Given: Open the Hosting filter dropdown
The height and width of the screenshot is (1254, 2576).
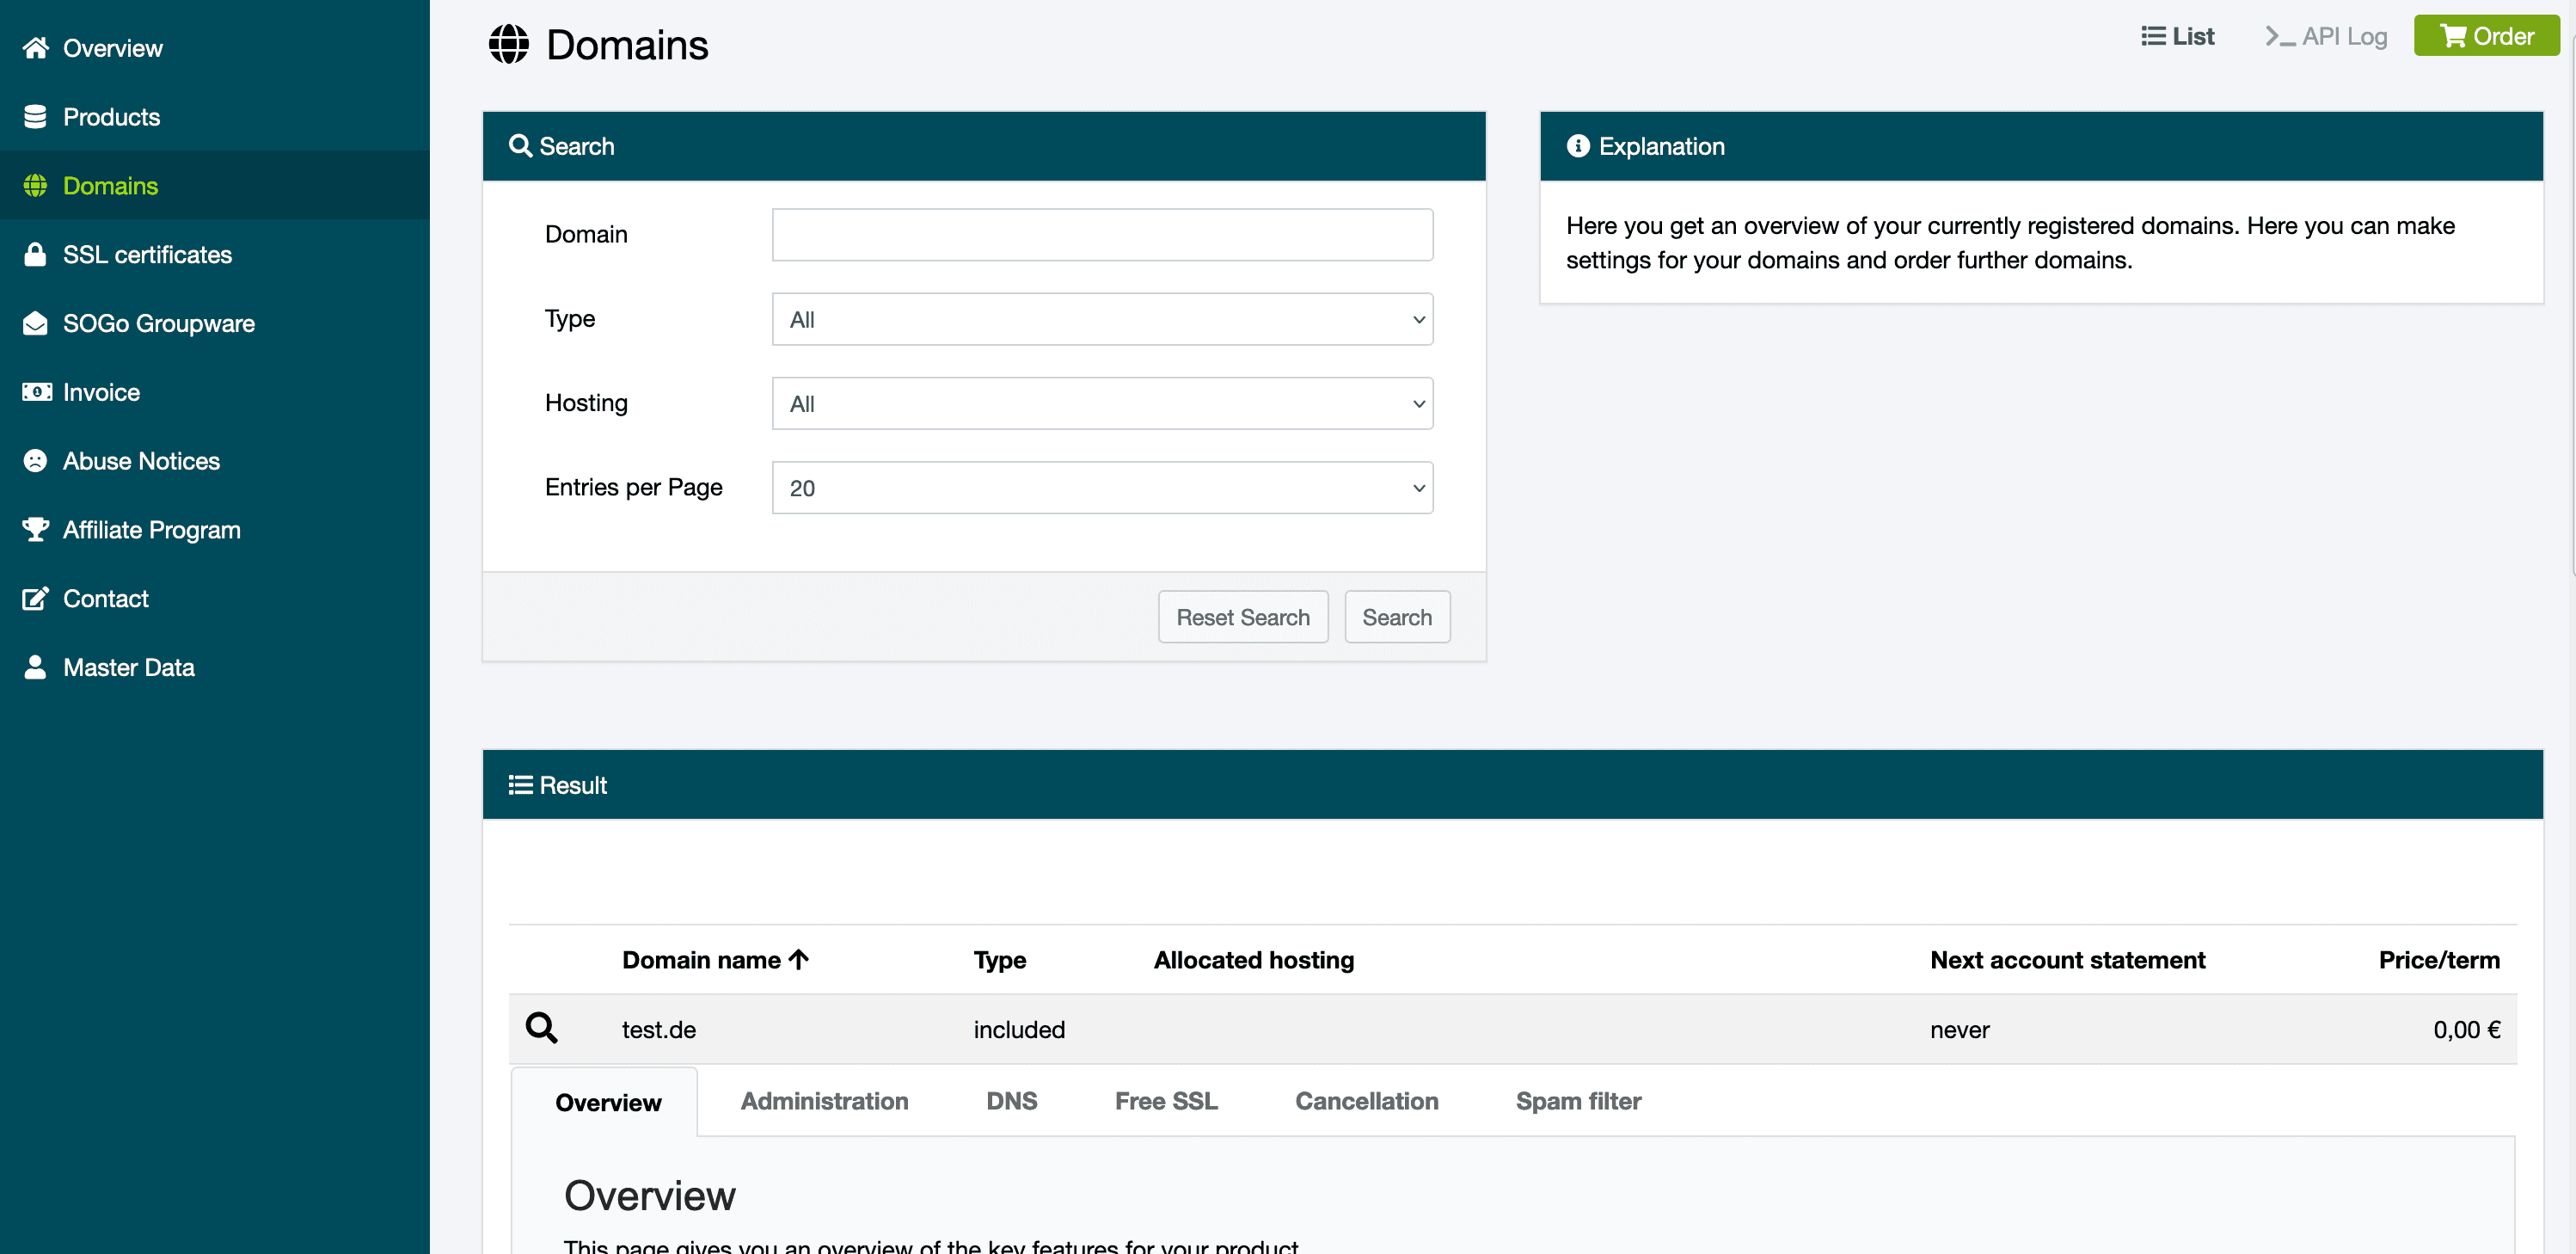Looking at the screenshot, I should (x=1102, y=403).
